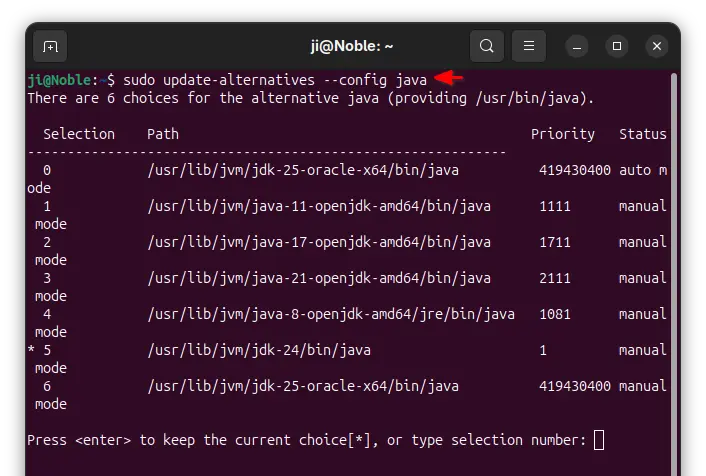Click the sudo update-alternatives command text
Image resolution: width=706 pixels, height=476 pixels.
(x=275, y=79)
